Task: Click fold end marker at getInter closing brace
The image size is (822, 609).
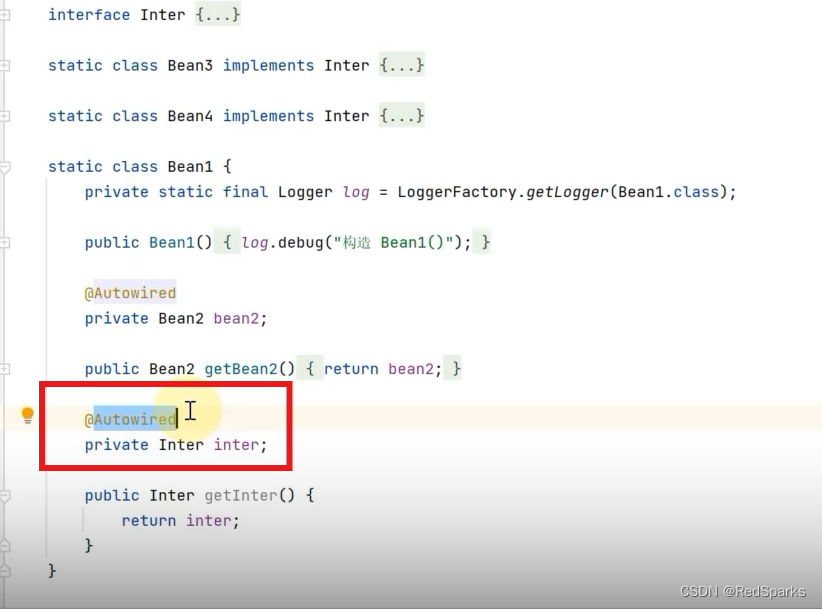Action: [x=5, y=546]
